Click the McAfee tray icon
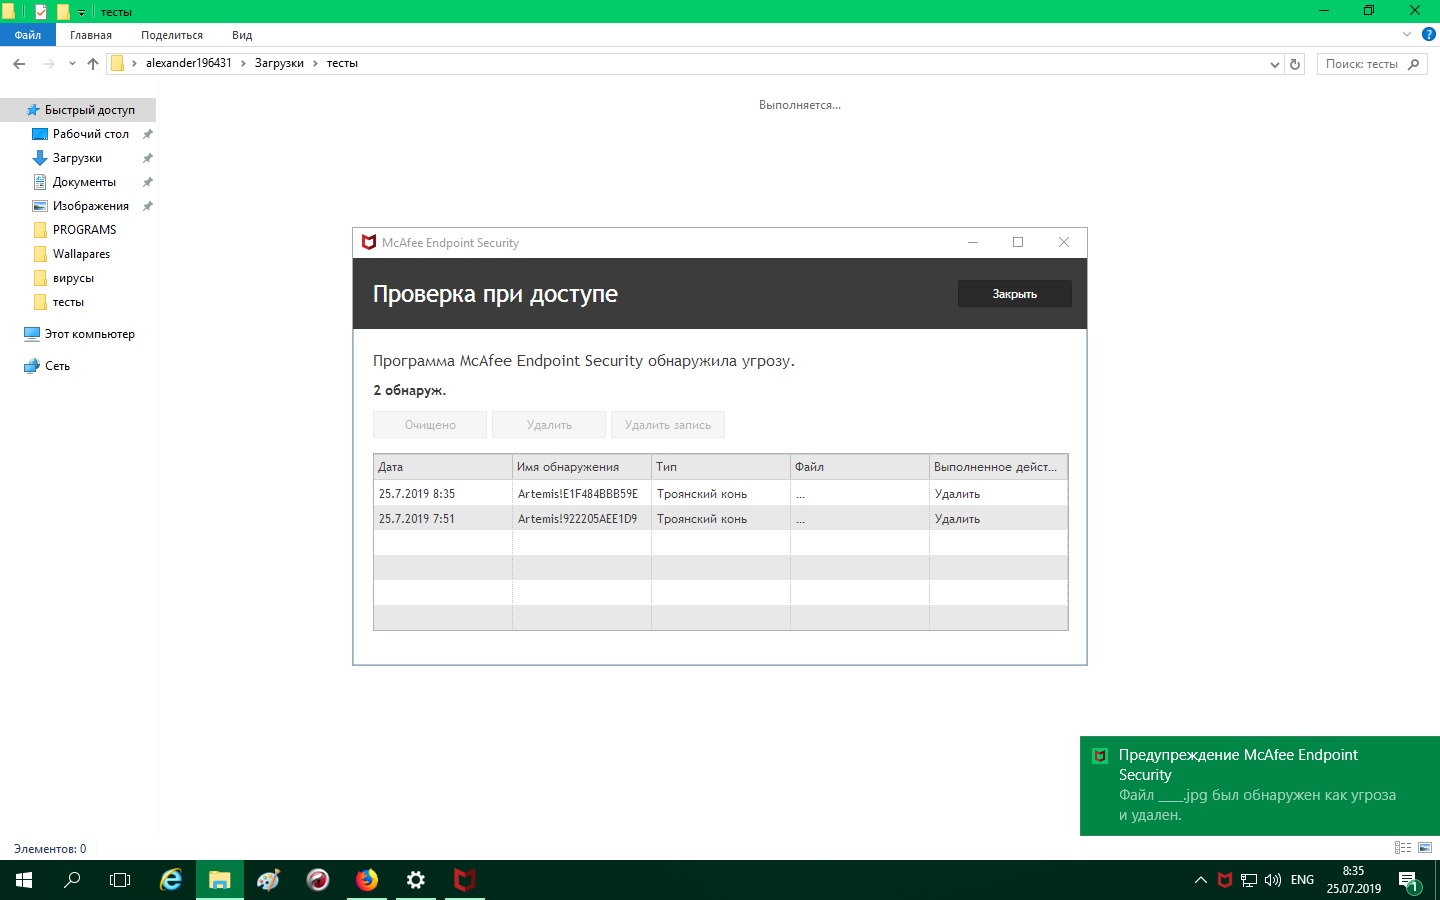 pos(1224,880)
